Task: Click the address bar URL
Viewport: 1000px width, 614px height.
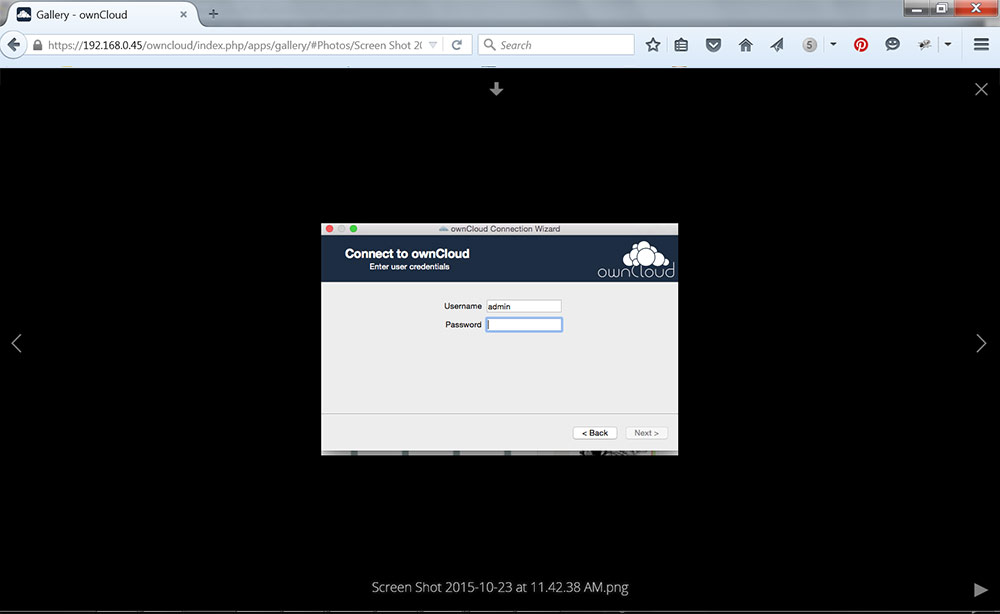Action: point(235,45)
